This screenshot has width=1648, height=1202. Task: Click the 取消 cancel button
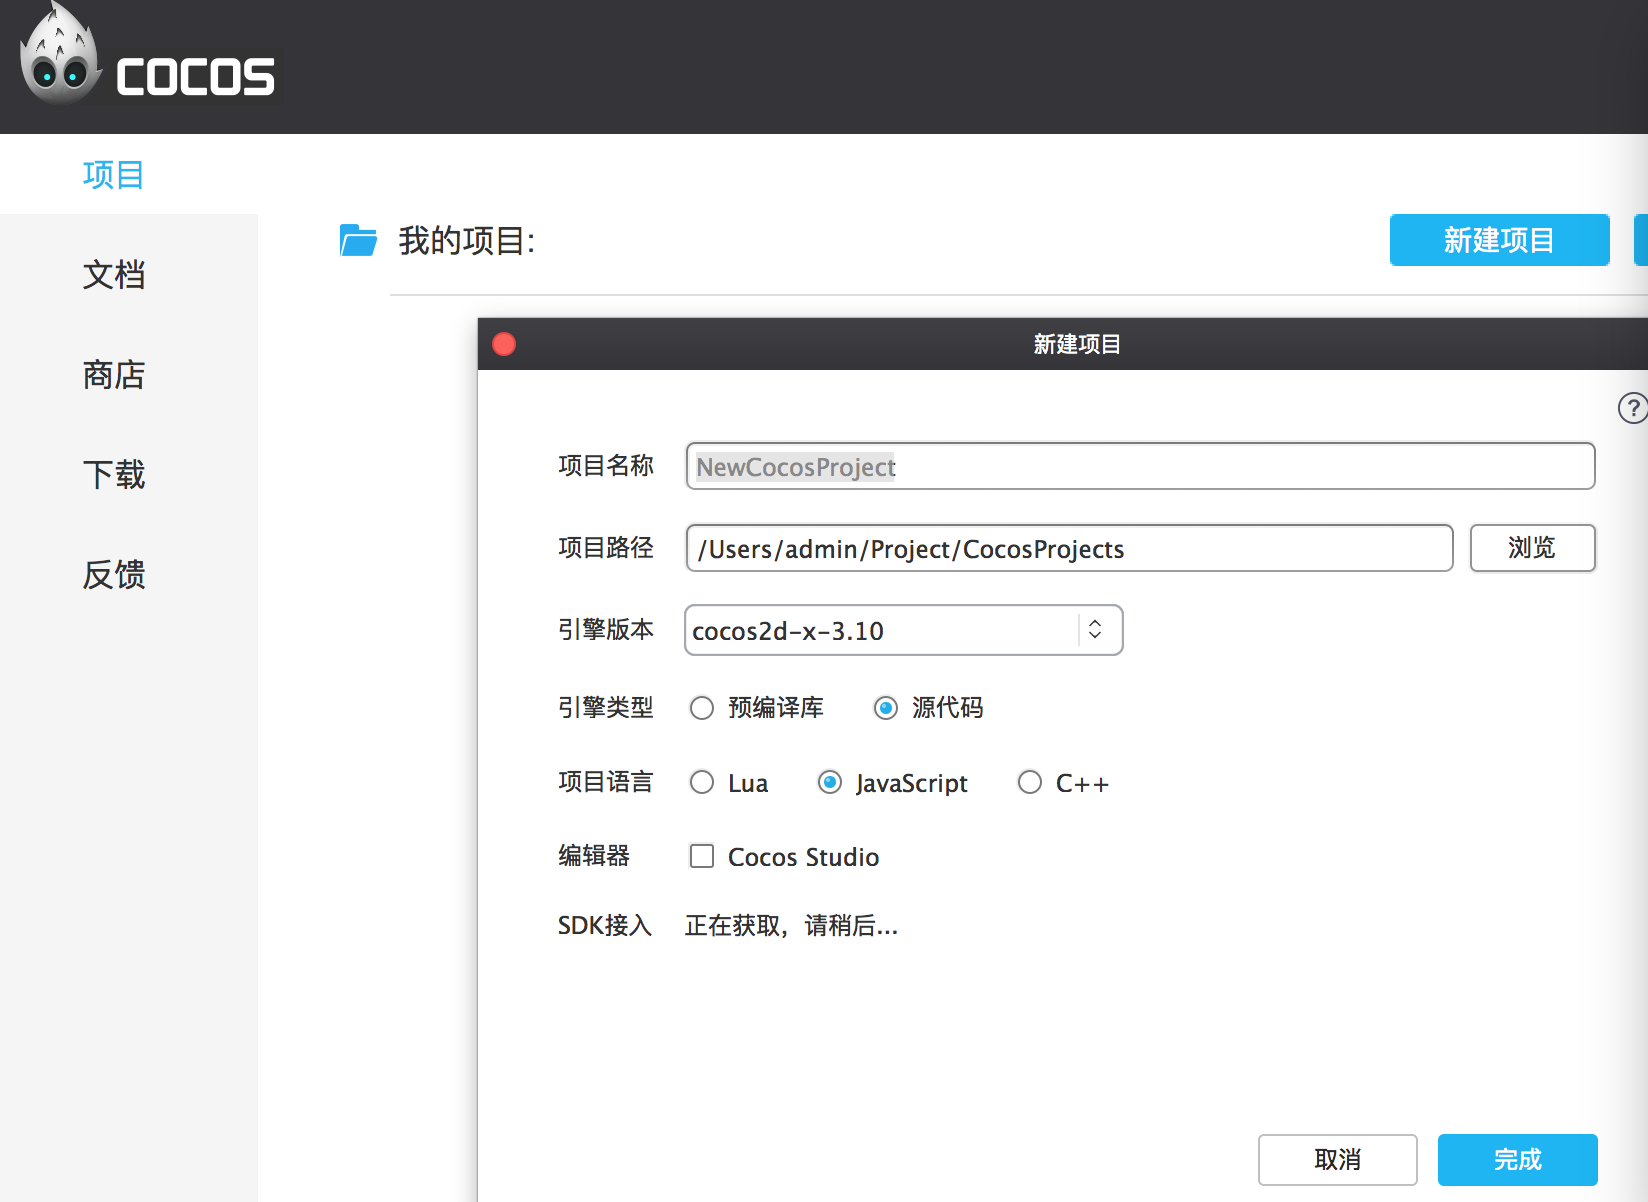[x=1337, y=1160]
